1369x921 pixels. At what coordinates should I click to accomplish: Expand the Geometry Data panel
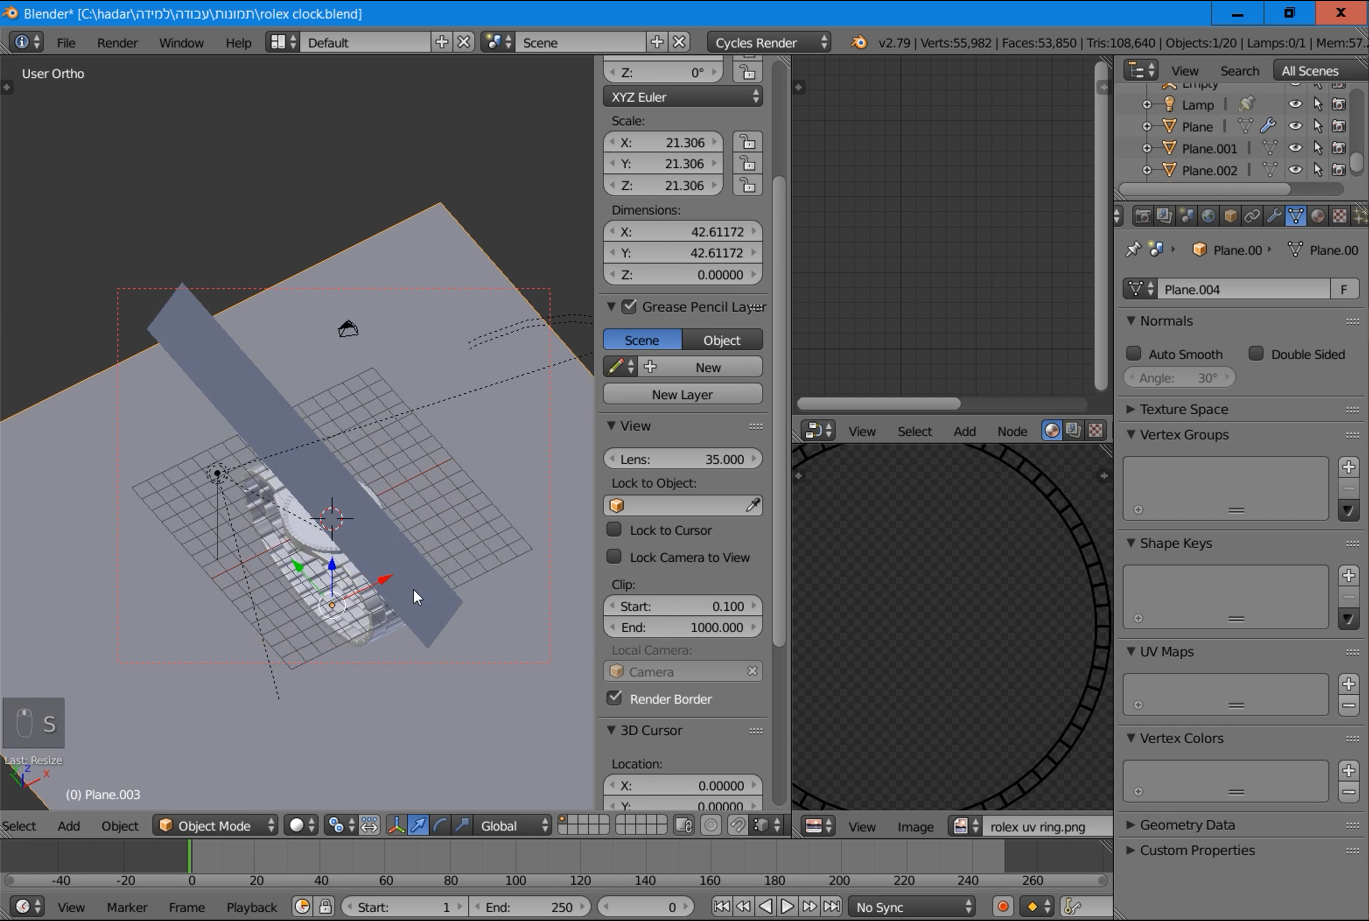pos(1187,825)
